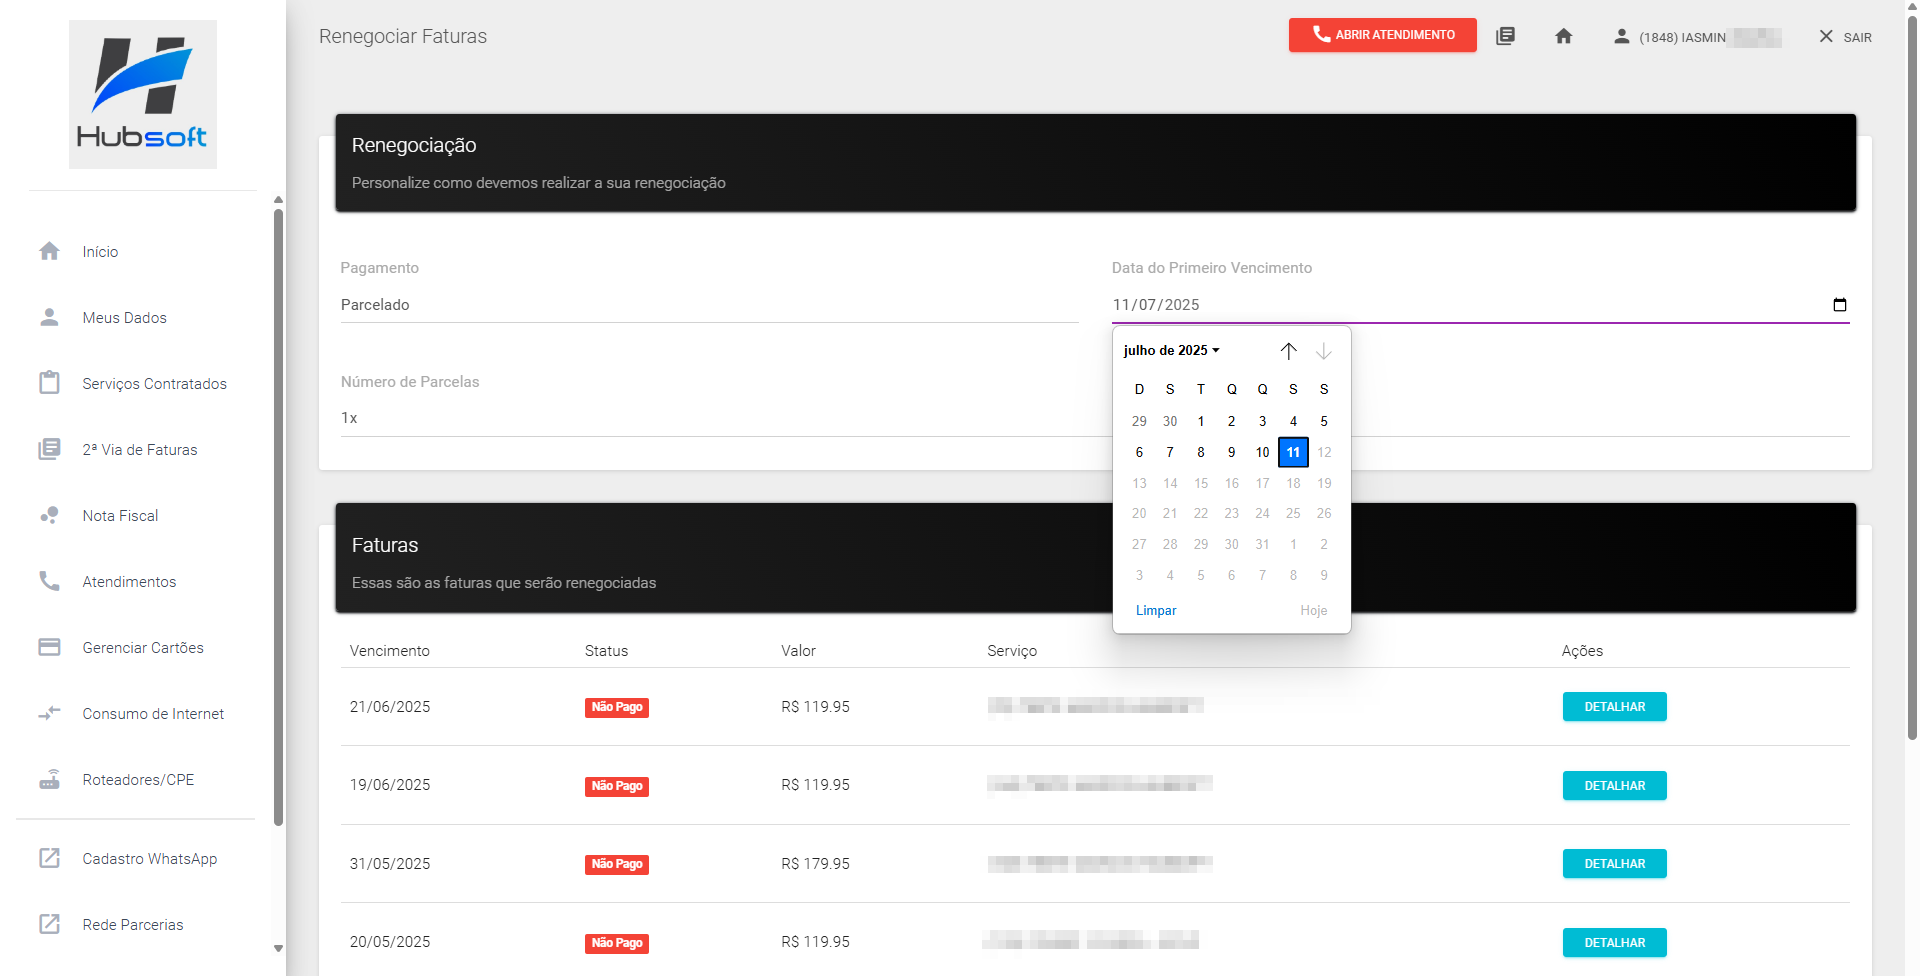The width and height of the screenshot is (1920, 976).
Task: Click DETALHAR for invoice 31/05/2025
Action: [1614, 864]
